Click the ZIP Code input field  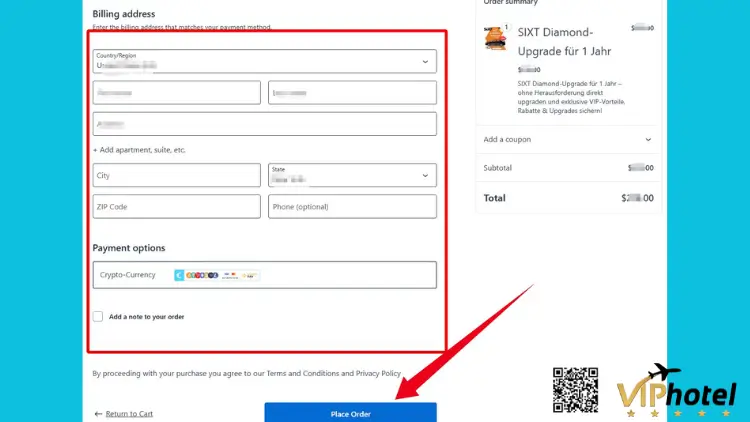[x=176, y=206]
